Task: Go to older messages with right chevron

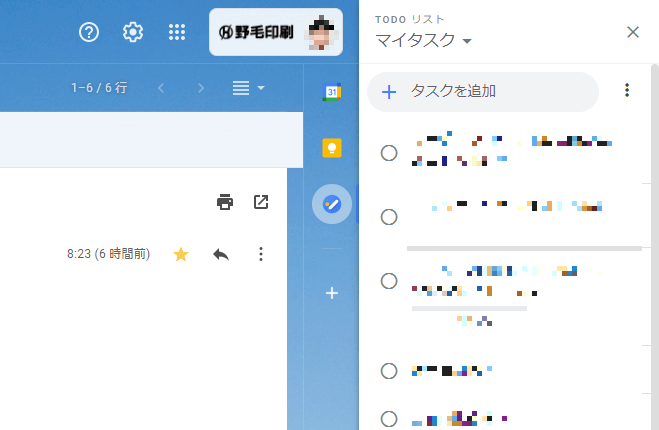Action: pyautogui.click(x=201, y=88)
